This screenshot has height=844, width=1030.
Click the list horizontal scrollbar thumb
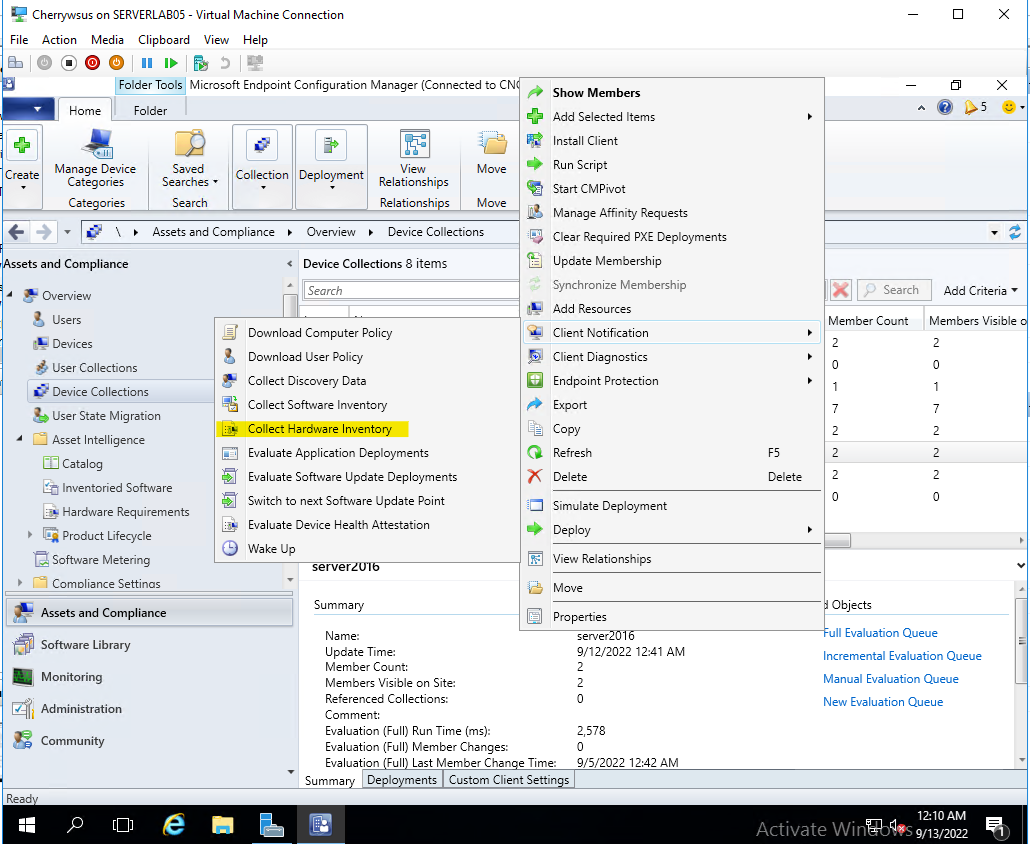[x=837, y=541]
